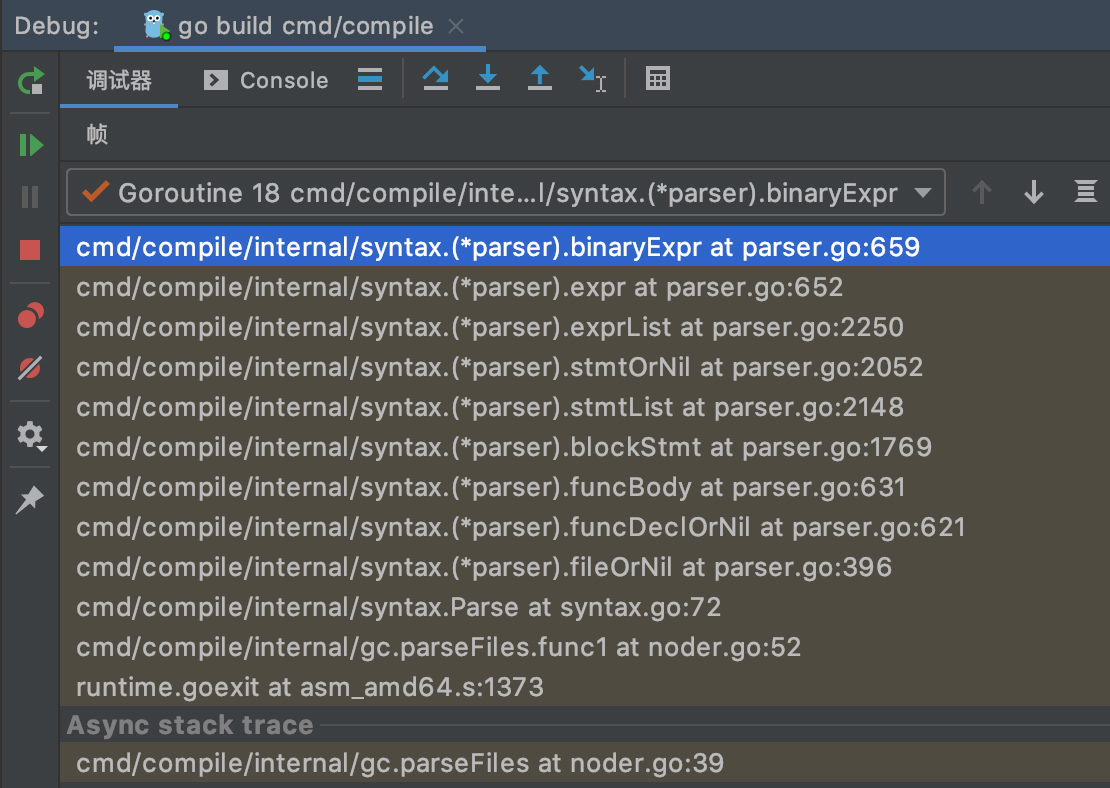1110x788 pixels.
Task: Click the Step Over button
Action: (x=435, y=79)
